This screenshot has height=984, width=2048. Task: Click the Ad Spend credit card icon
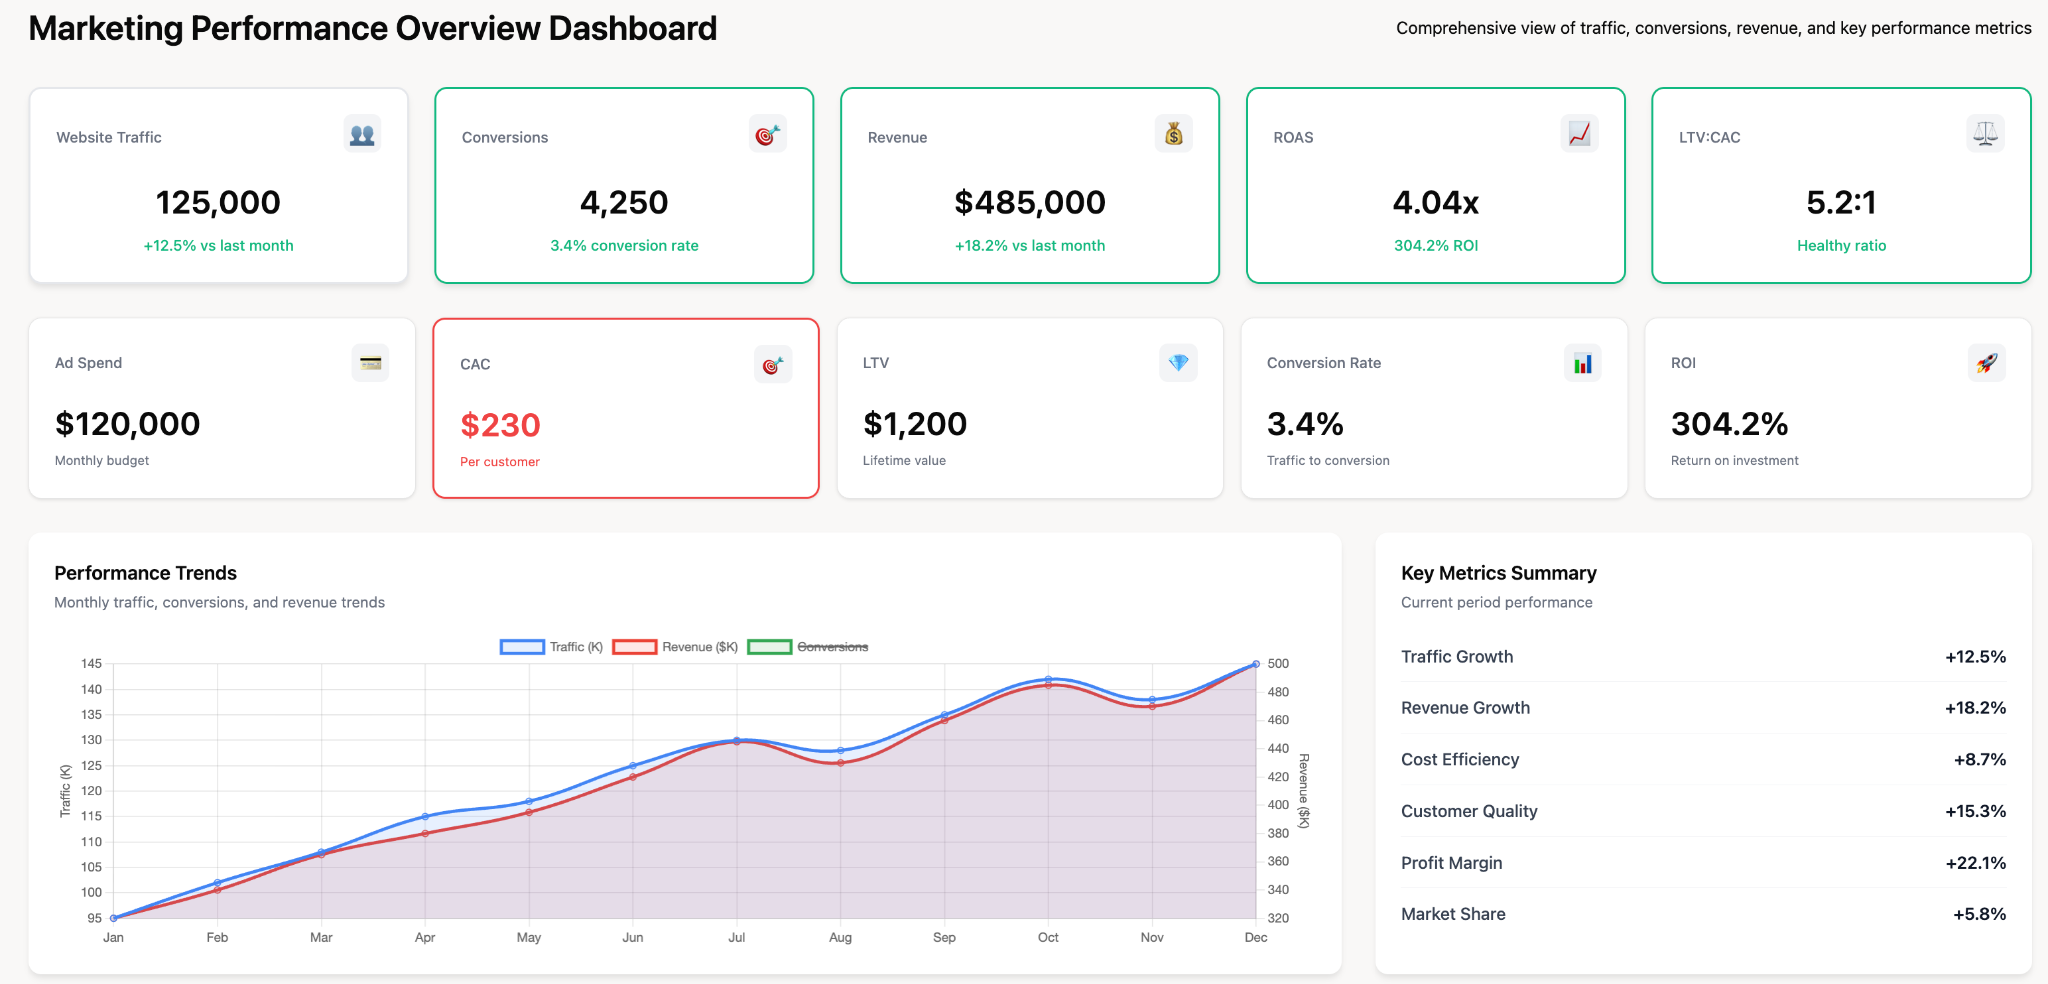tap(371, 362)
